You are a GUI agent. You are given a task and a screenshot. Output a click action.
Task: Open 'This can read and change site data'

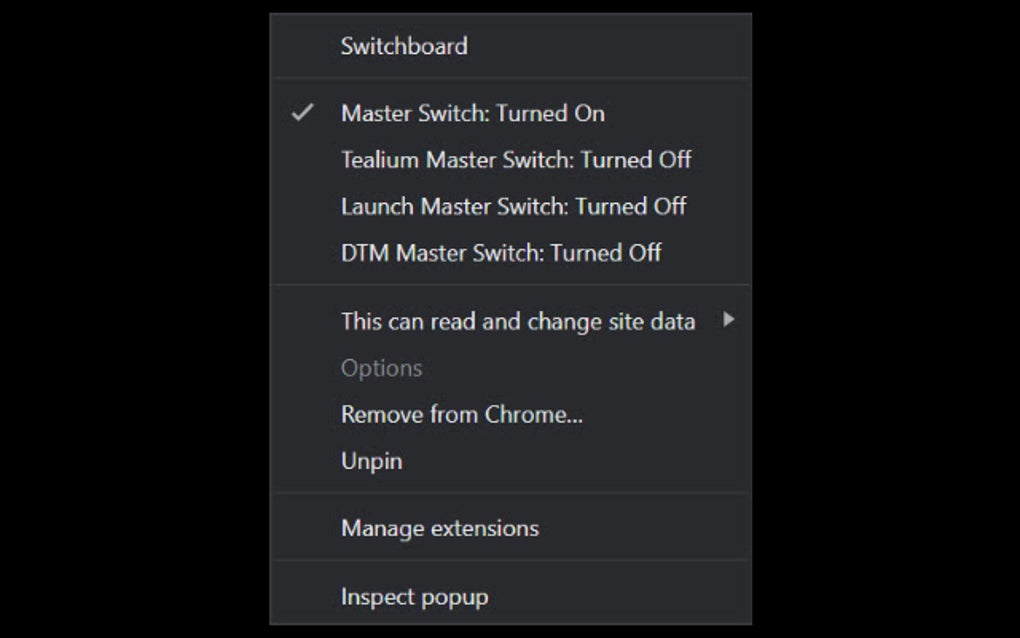517,321
